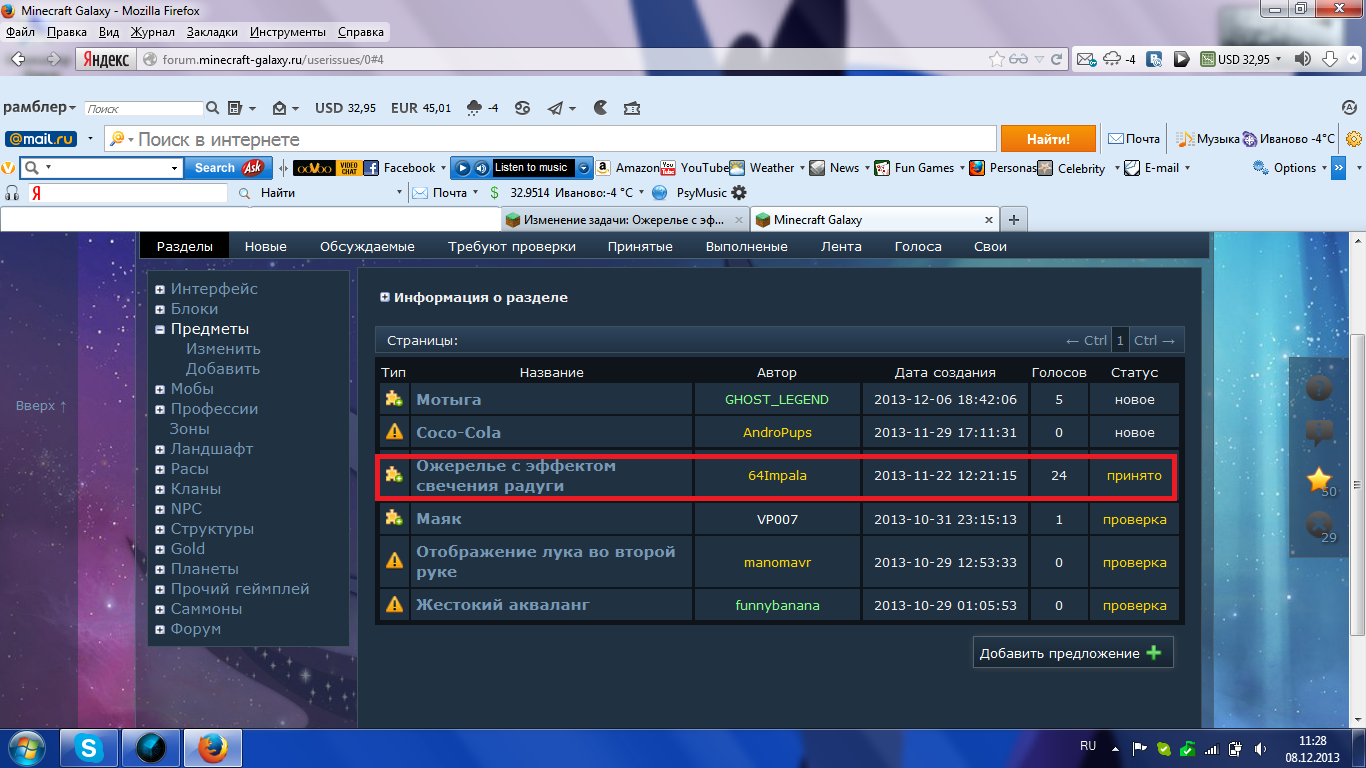This screenshot has width=1366, height=768.
Task: Click the headphones icon in Yandex toolbar
Action: (13, 192)
